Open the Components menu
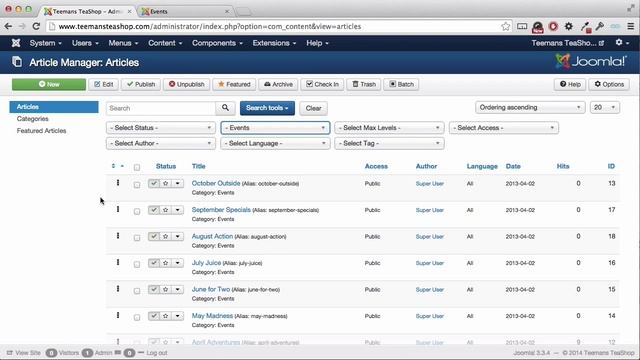This screenshot has height=360, width=640. coord(217,43)
